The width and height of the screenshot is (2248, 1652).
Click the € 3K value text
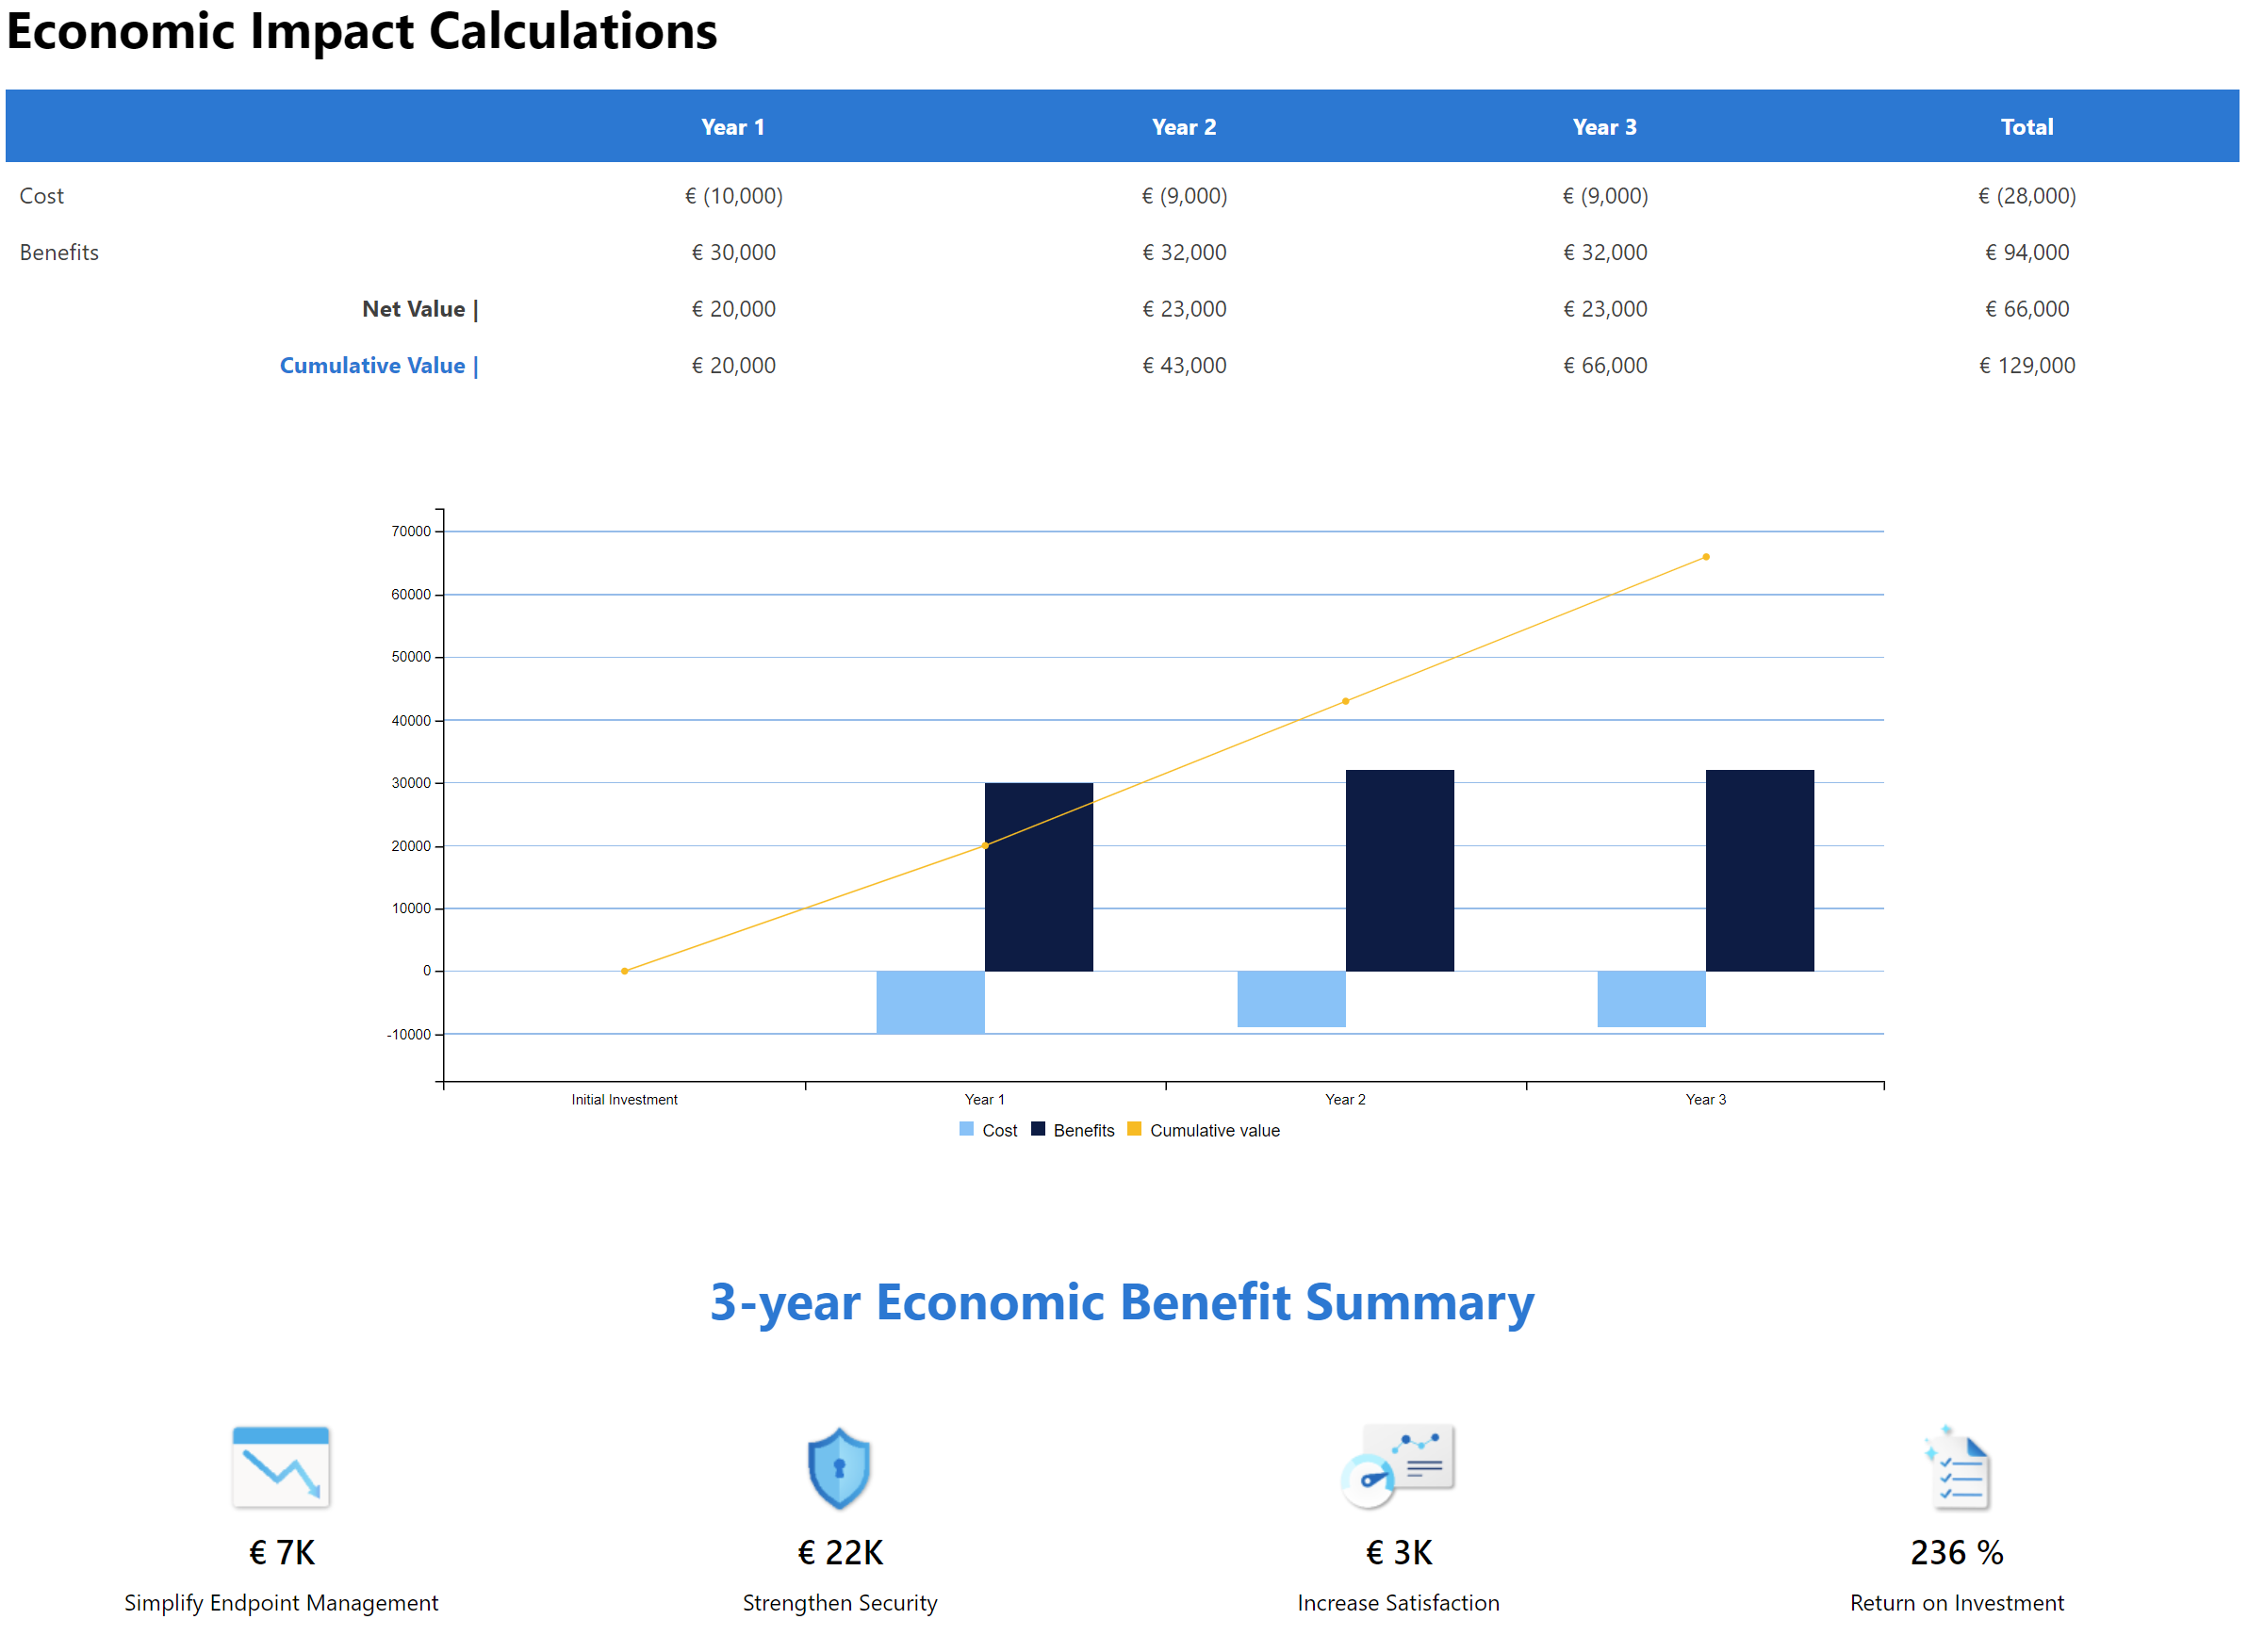point(1399,1552)
